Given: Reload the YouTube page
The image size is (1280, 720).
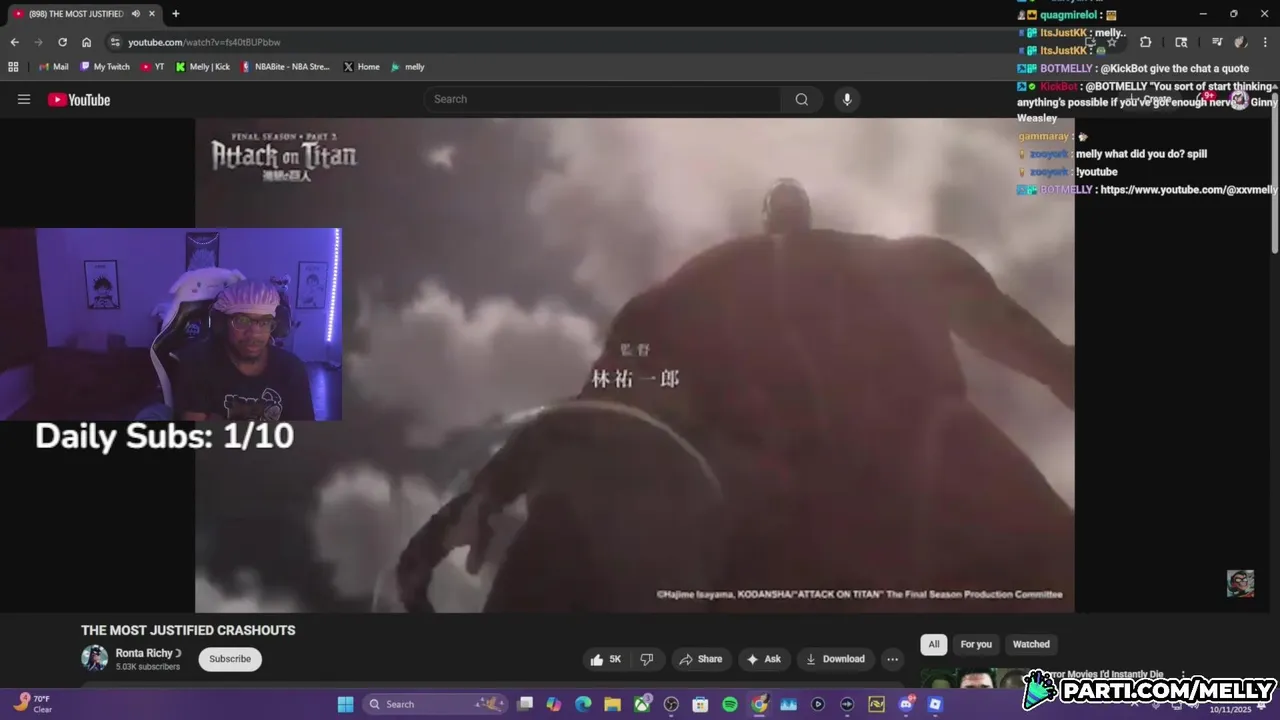Looking at the screenshot, I should point(62,42).
